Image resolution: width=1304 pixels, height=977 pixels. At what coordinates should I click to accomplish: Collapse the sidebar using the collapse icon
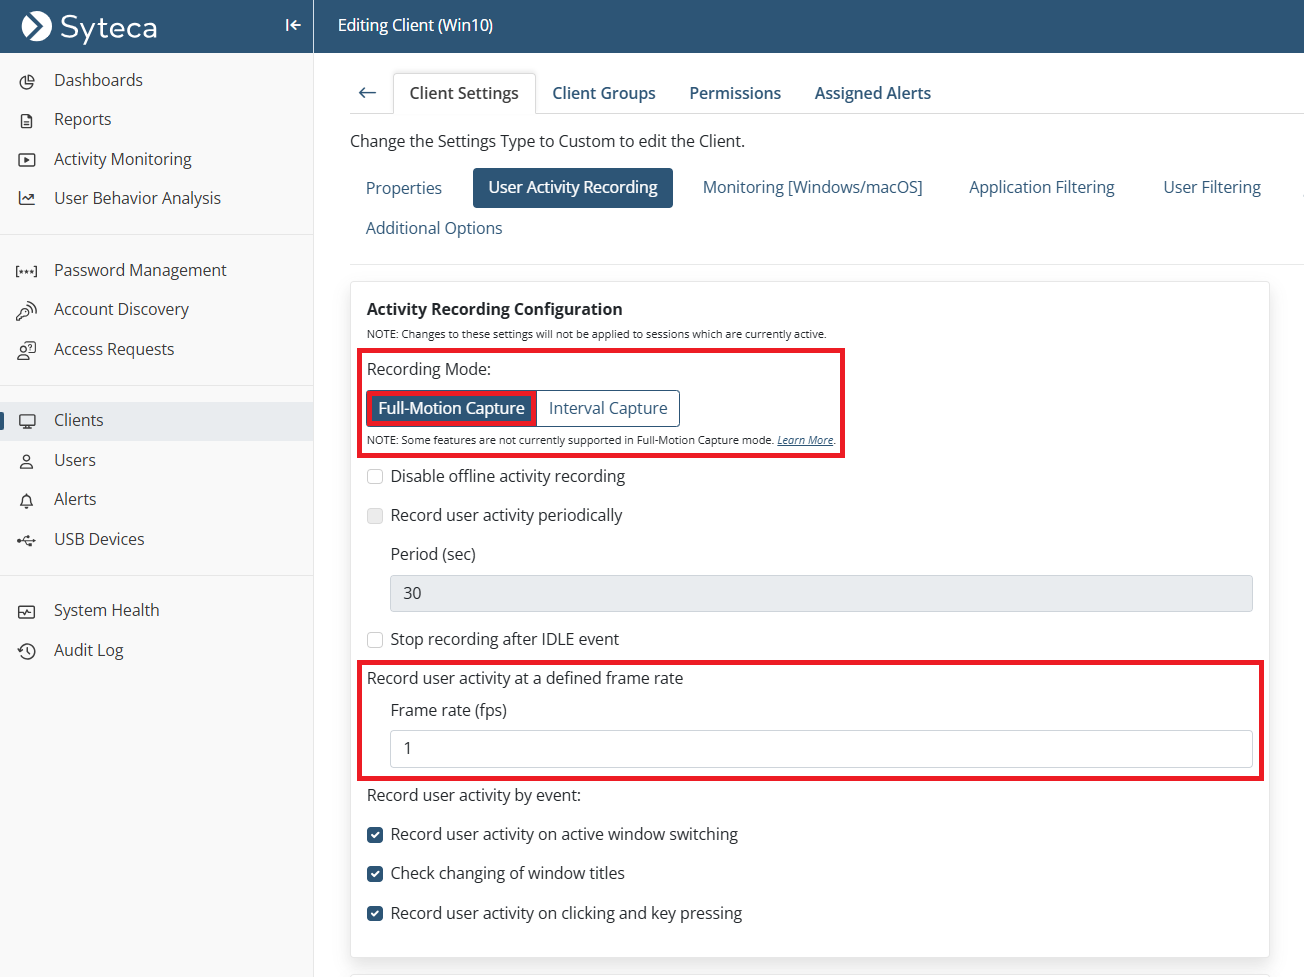coord(292,25)
